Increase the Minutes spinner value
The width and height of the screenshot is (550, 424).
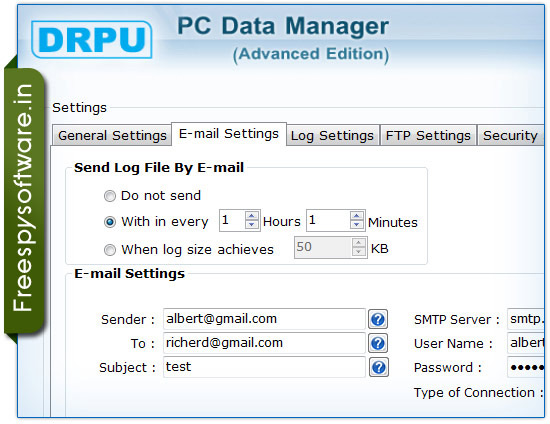356,216
